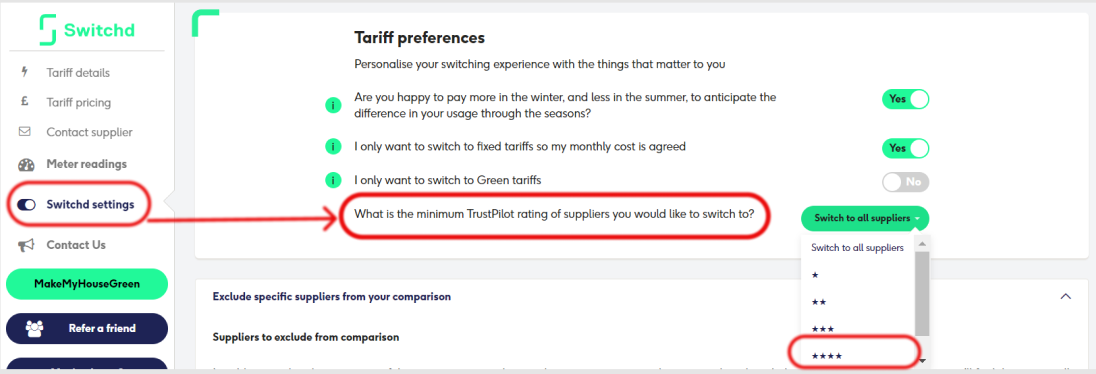The width and height of the screenshot is (1096, 374).
Task: Click the Refer a friend button
Action: pyautogui.click(x=87, y=328)
